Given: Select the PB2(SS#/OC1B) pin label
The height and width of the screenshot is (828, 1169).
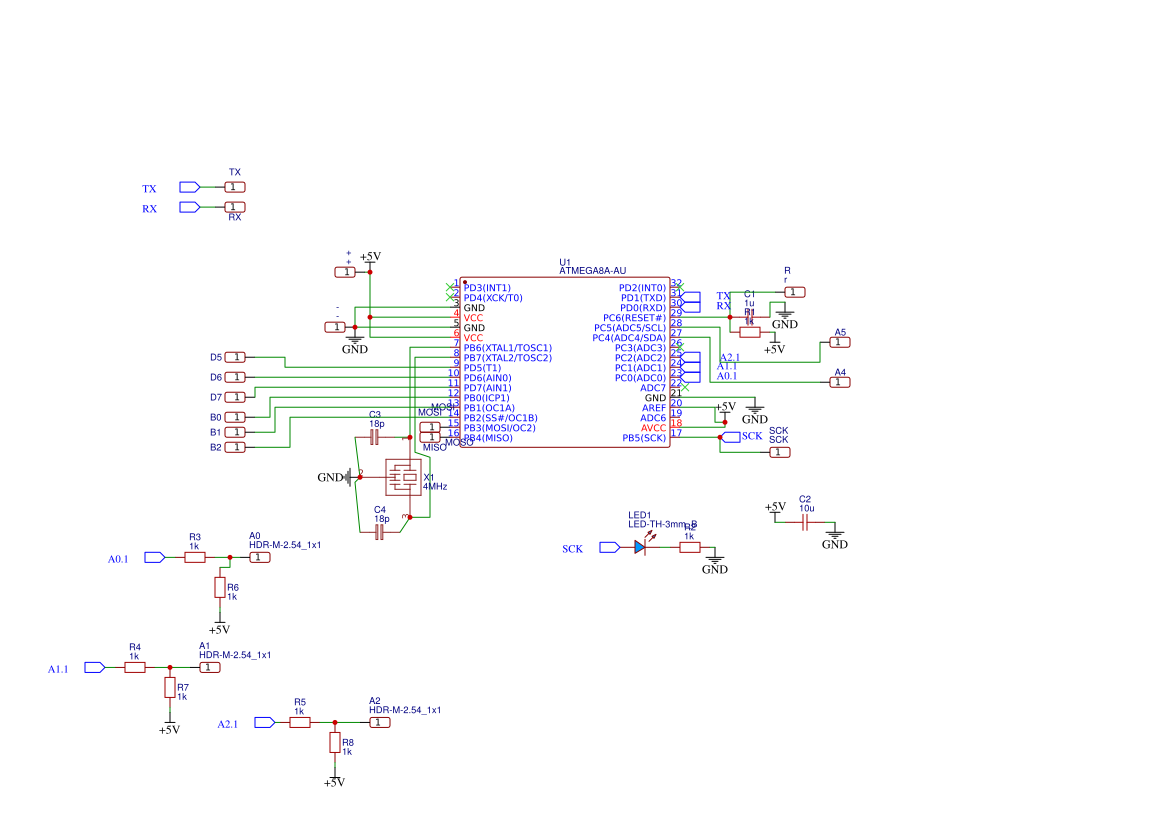Looking at the screenshot, I should (500, 418).
